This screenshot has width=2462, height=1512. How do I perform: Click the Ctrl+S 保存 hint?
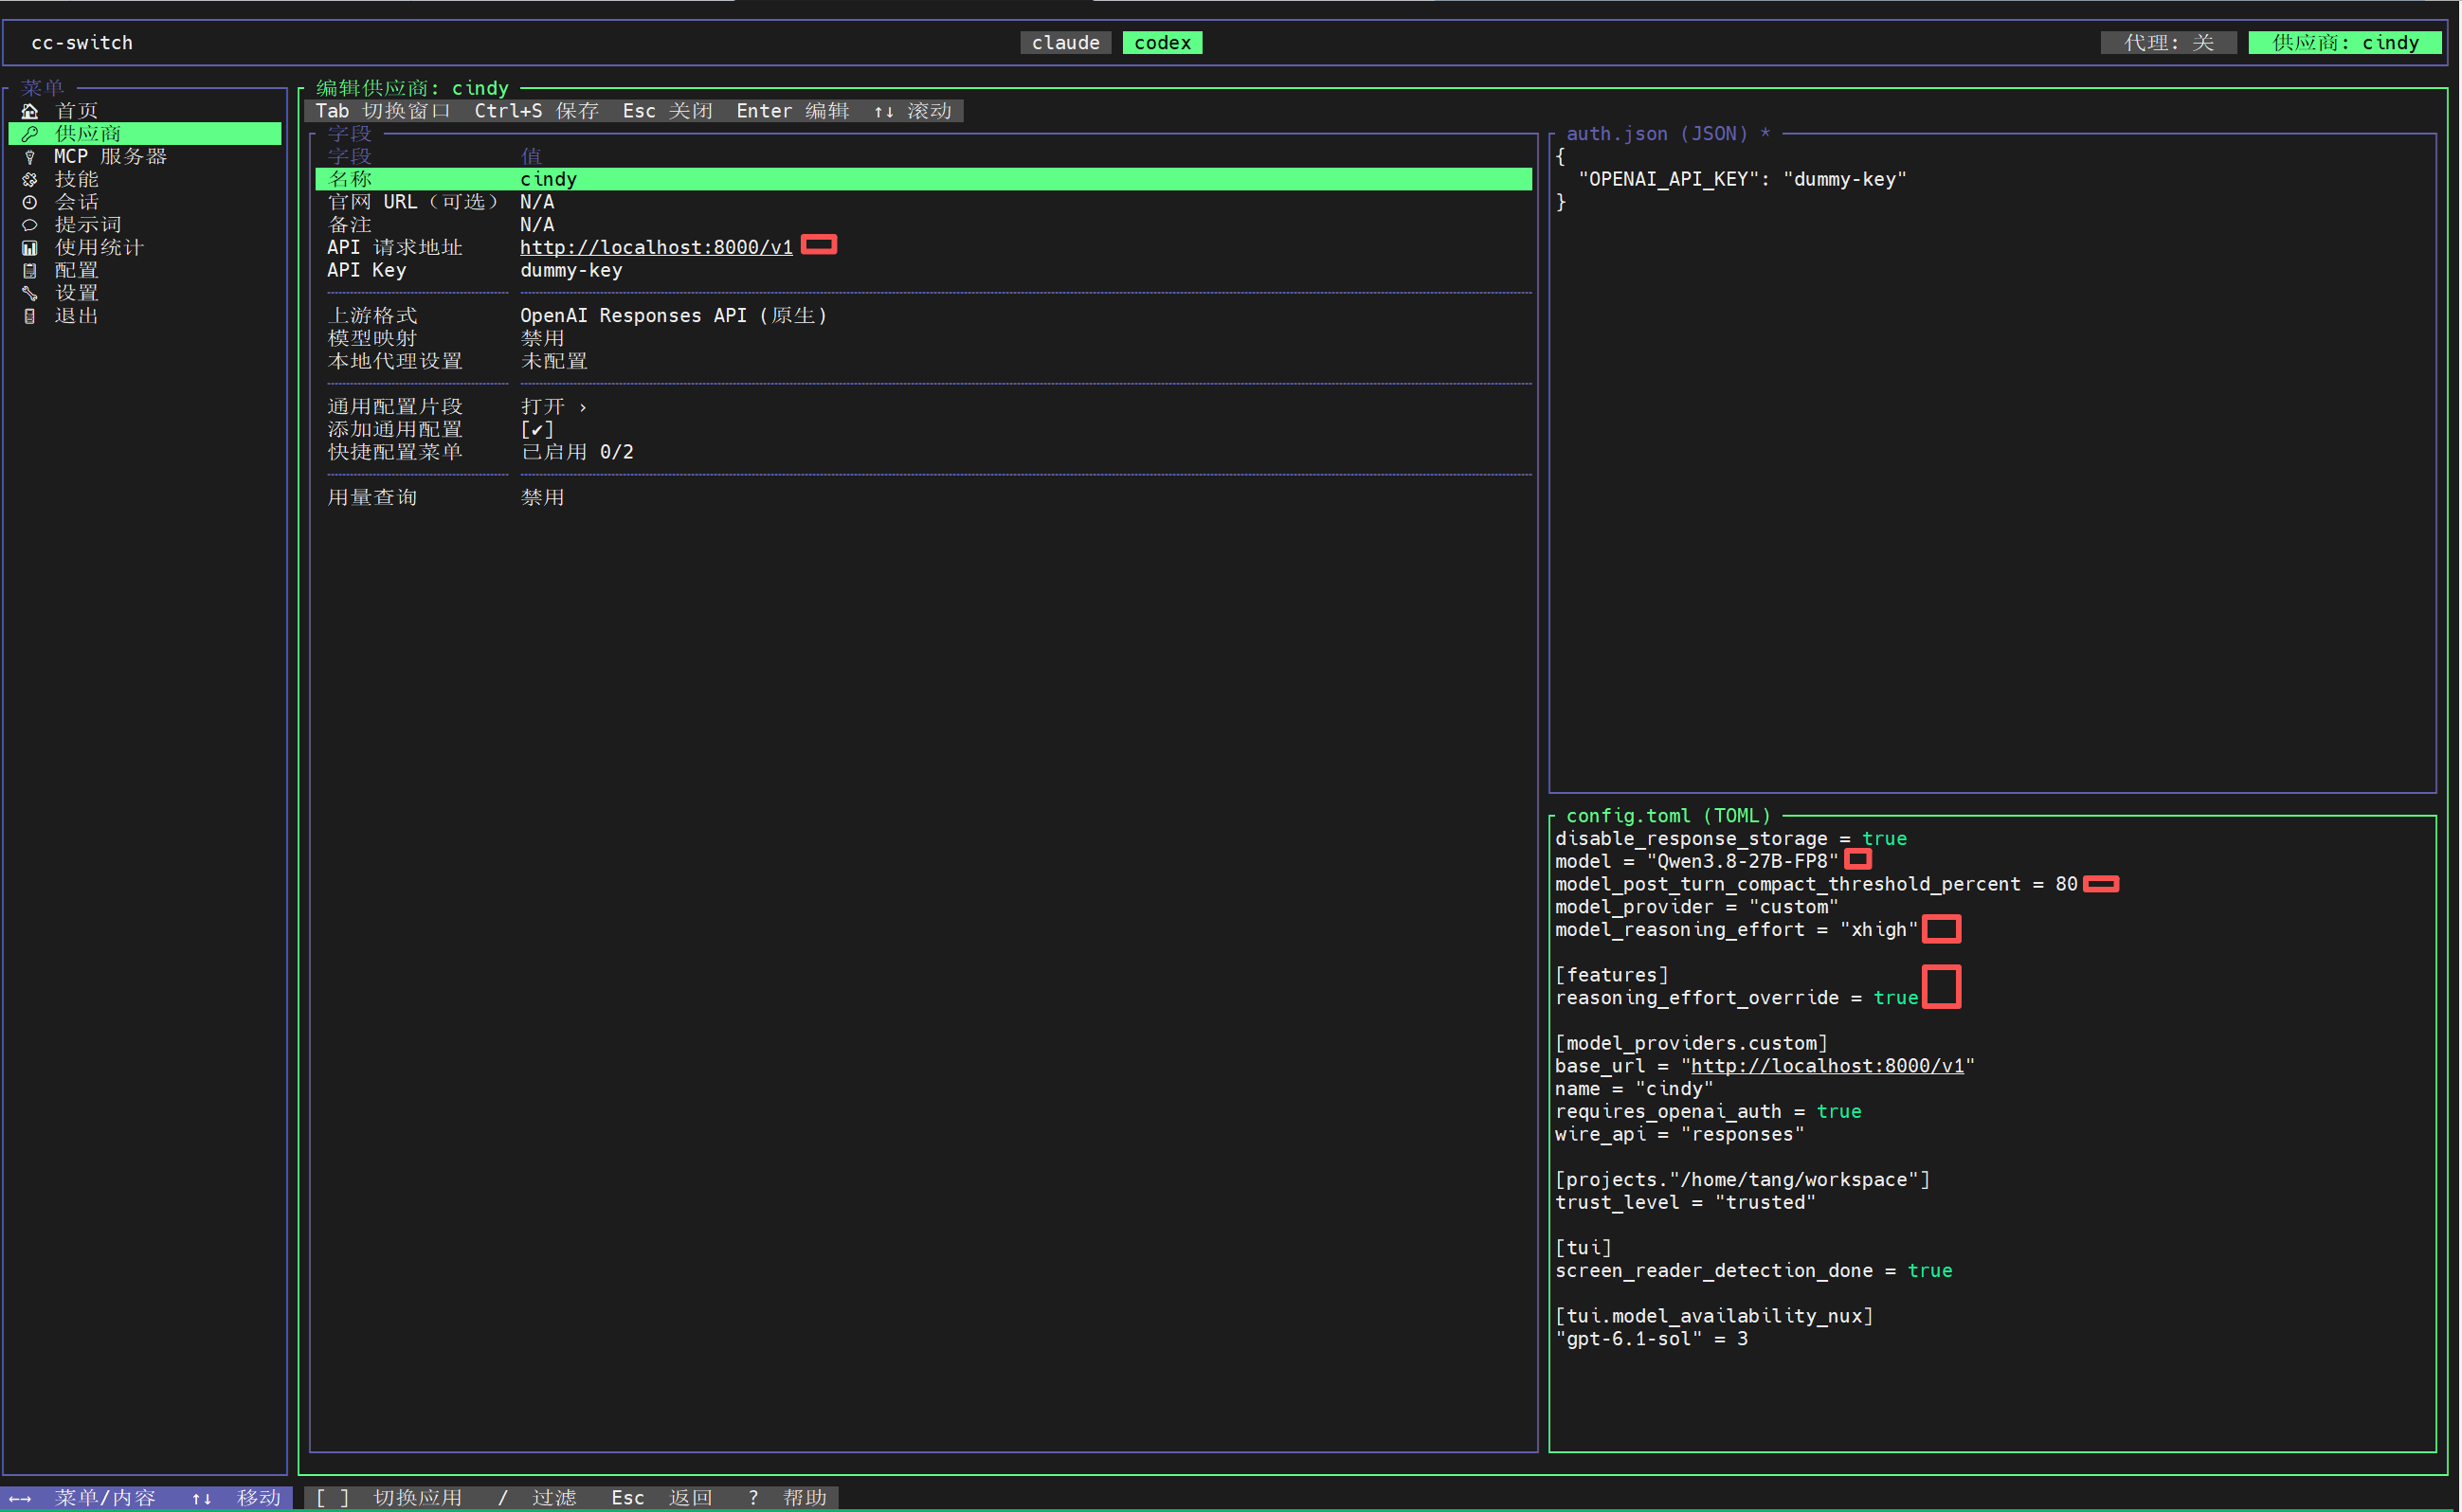(x=537, y=111)
